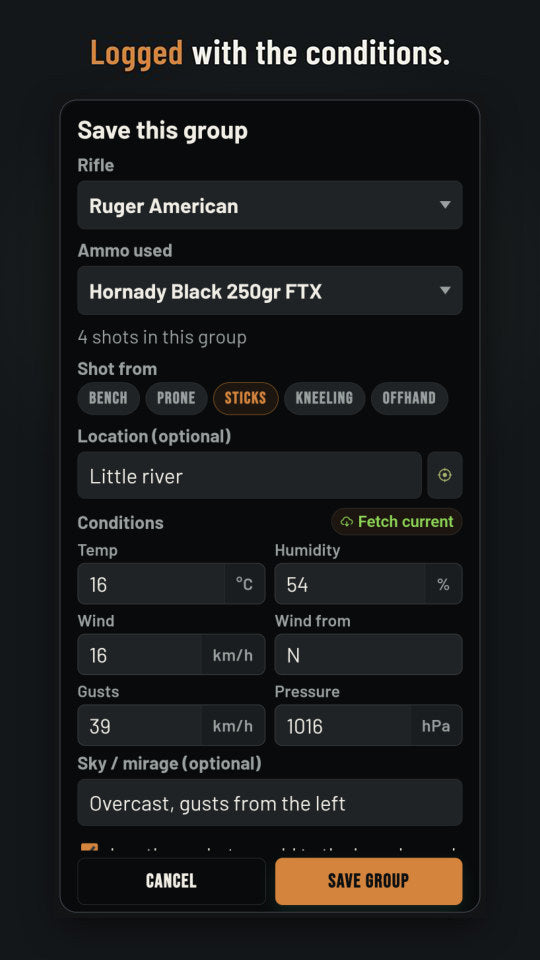The width and height of the screenshot is (540, 960).
Task: Fetch current weather conditions
Action: pos(397,522)
